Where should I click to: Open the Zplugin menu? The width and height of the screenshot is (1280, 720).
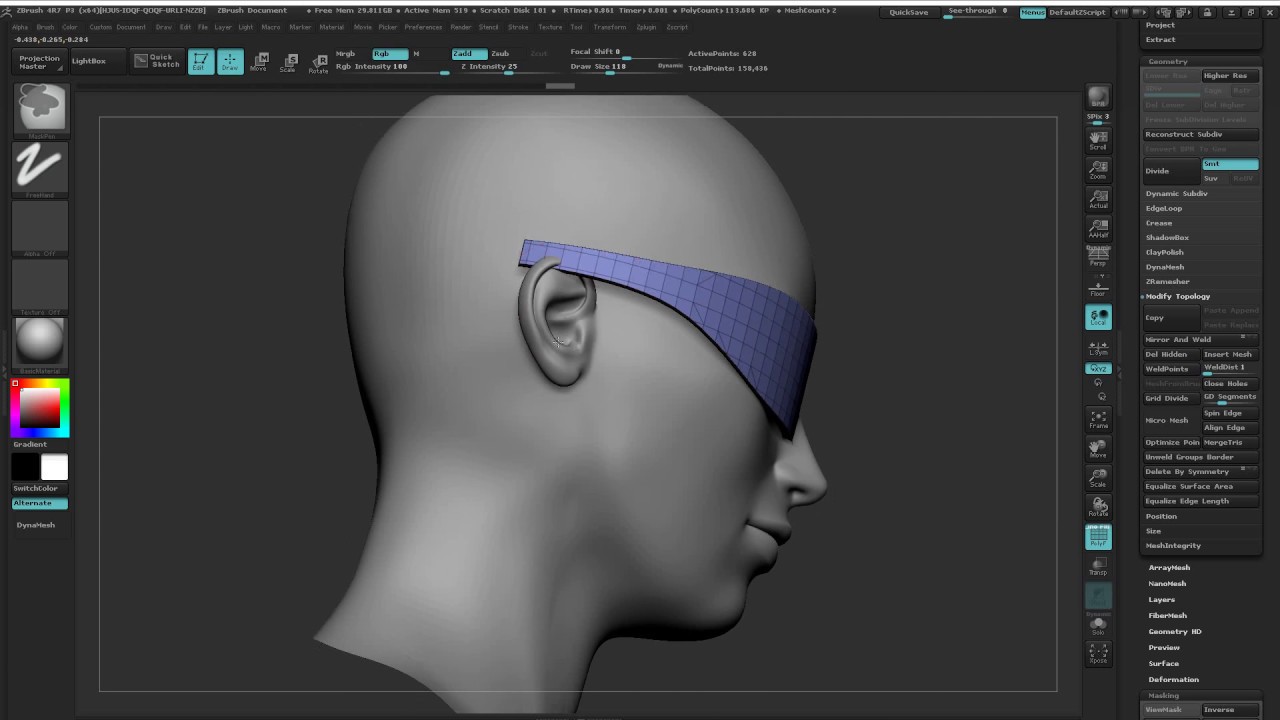[x=646, y=27]
